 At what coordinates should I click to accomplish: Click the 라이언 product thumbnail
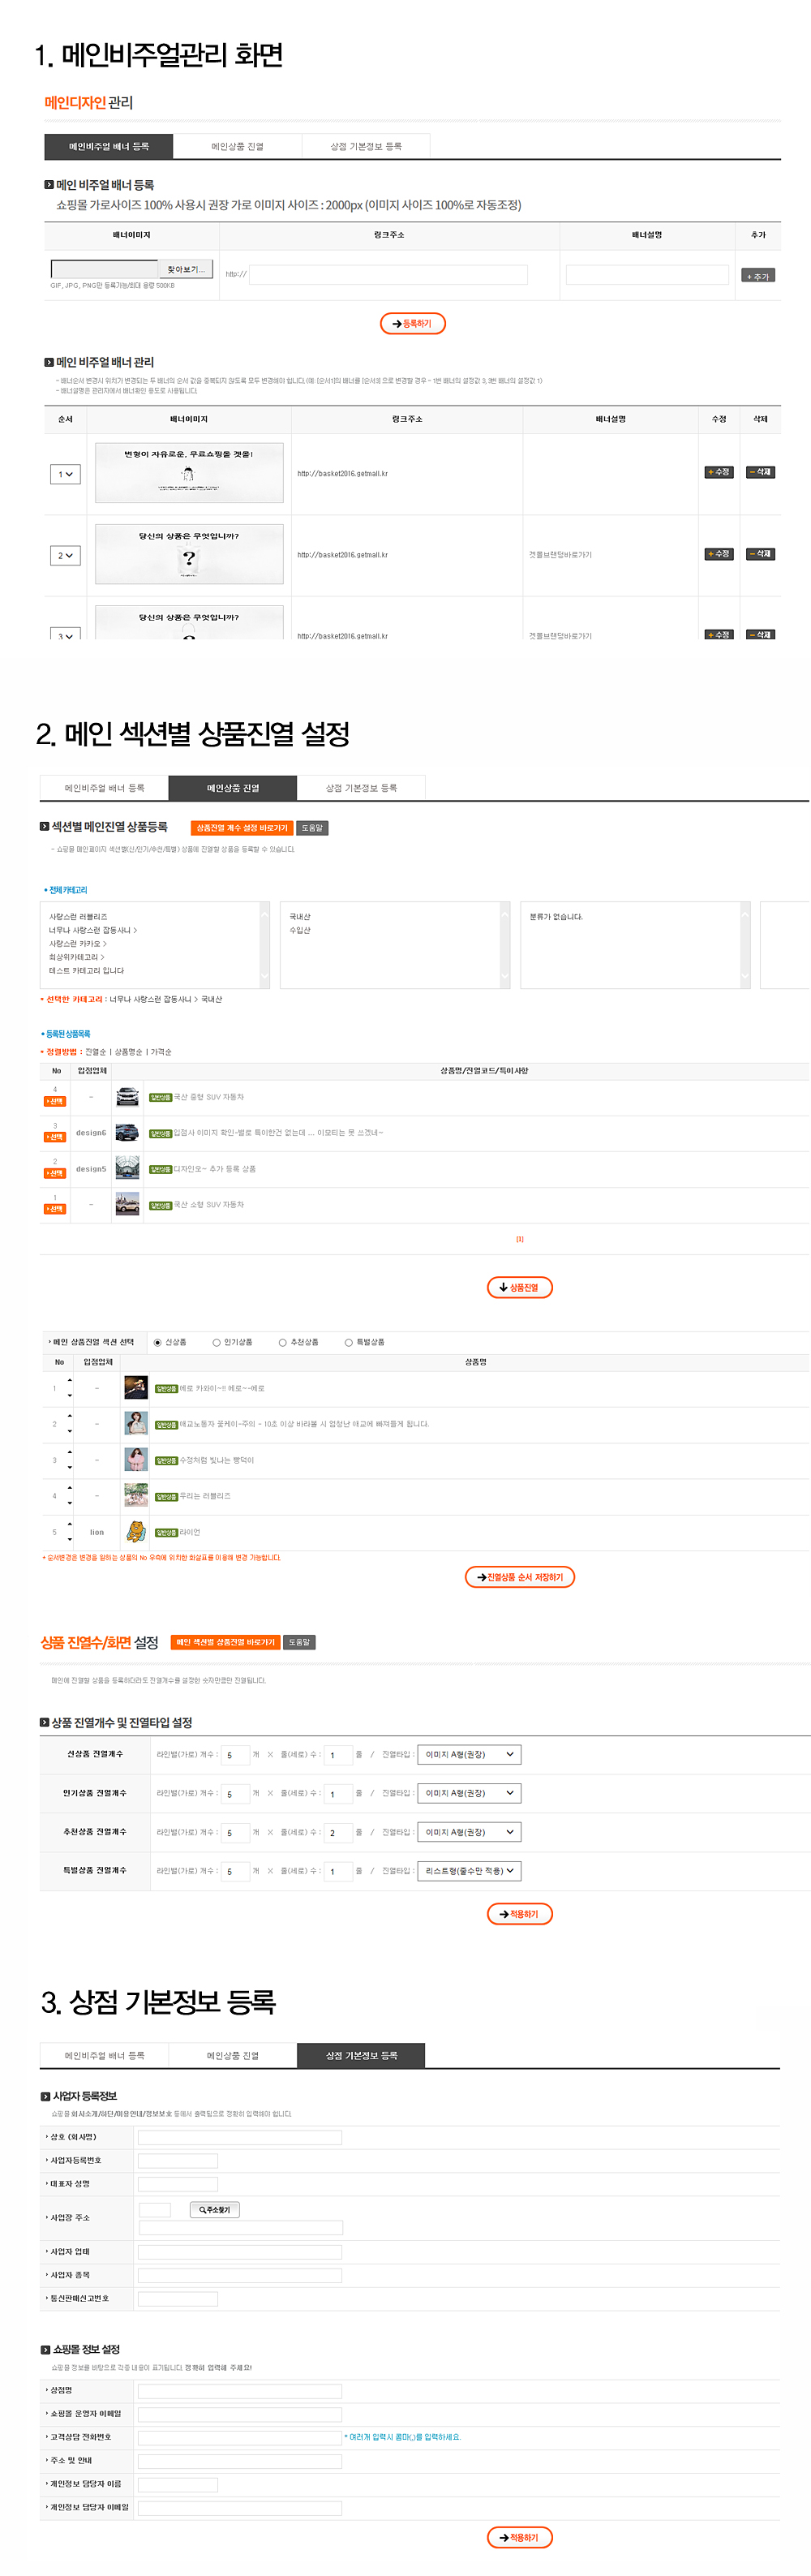tap(136, 1531)
